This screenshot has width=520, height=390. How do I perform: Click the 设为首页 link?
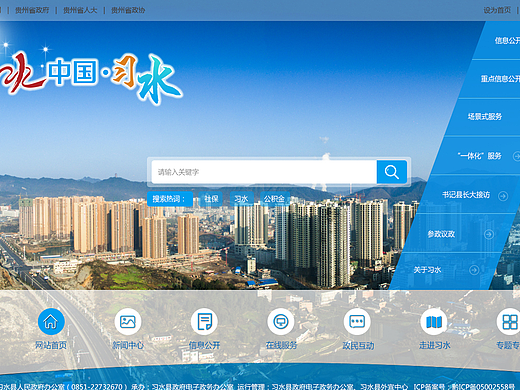[497, 10]
